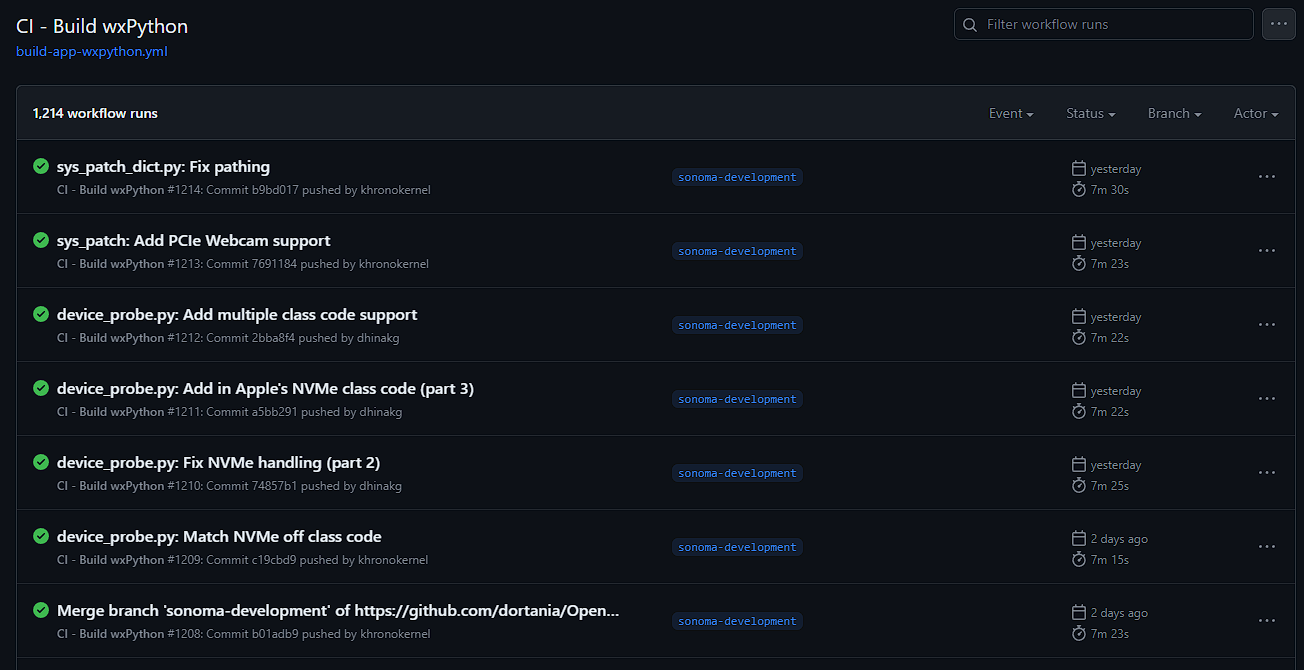1304x670 pixels.
Task: Open 'device_probe.py: Add multiple class code support' run
Action: [237, 315]
